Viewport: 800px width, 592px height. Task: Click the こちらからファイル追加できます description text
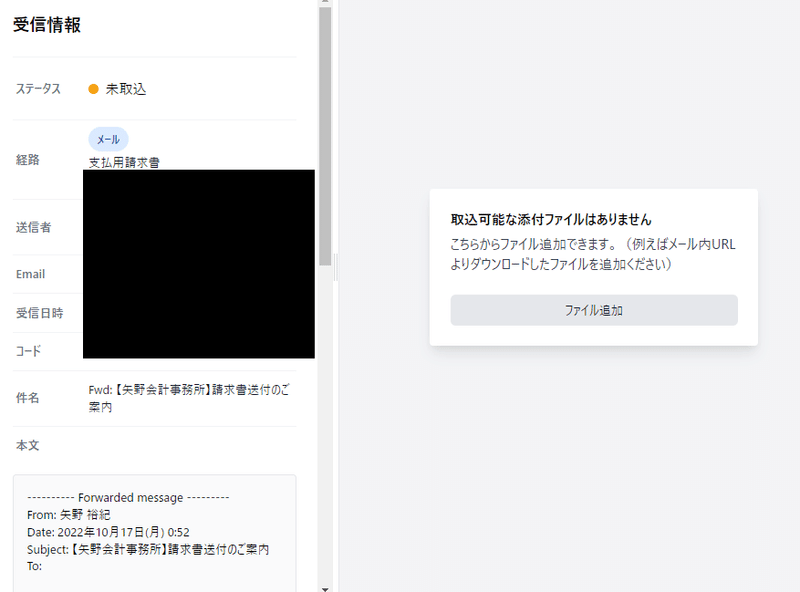pyautogui.click(x=593, y=254)
